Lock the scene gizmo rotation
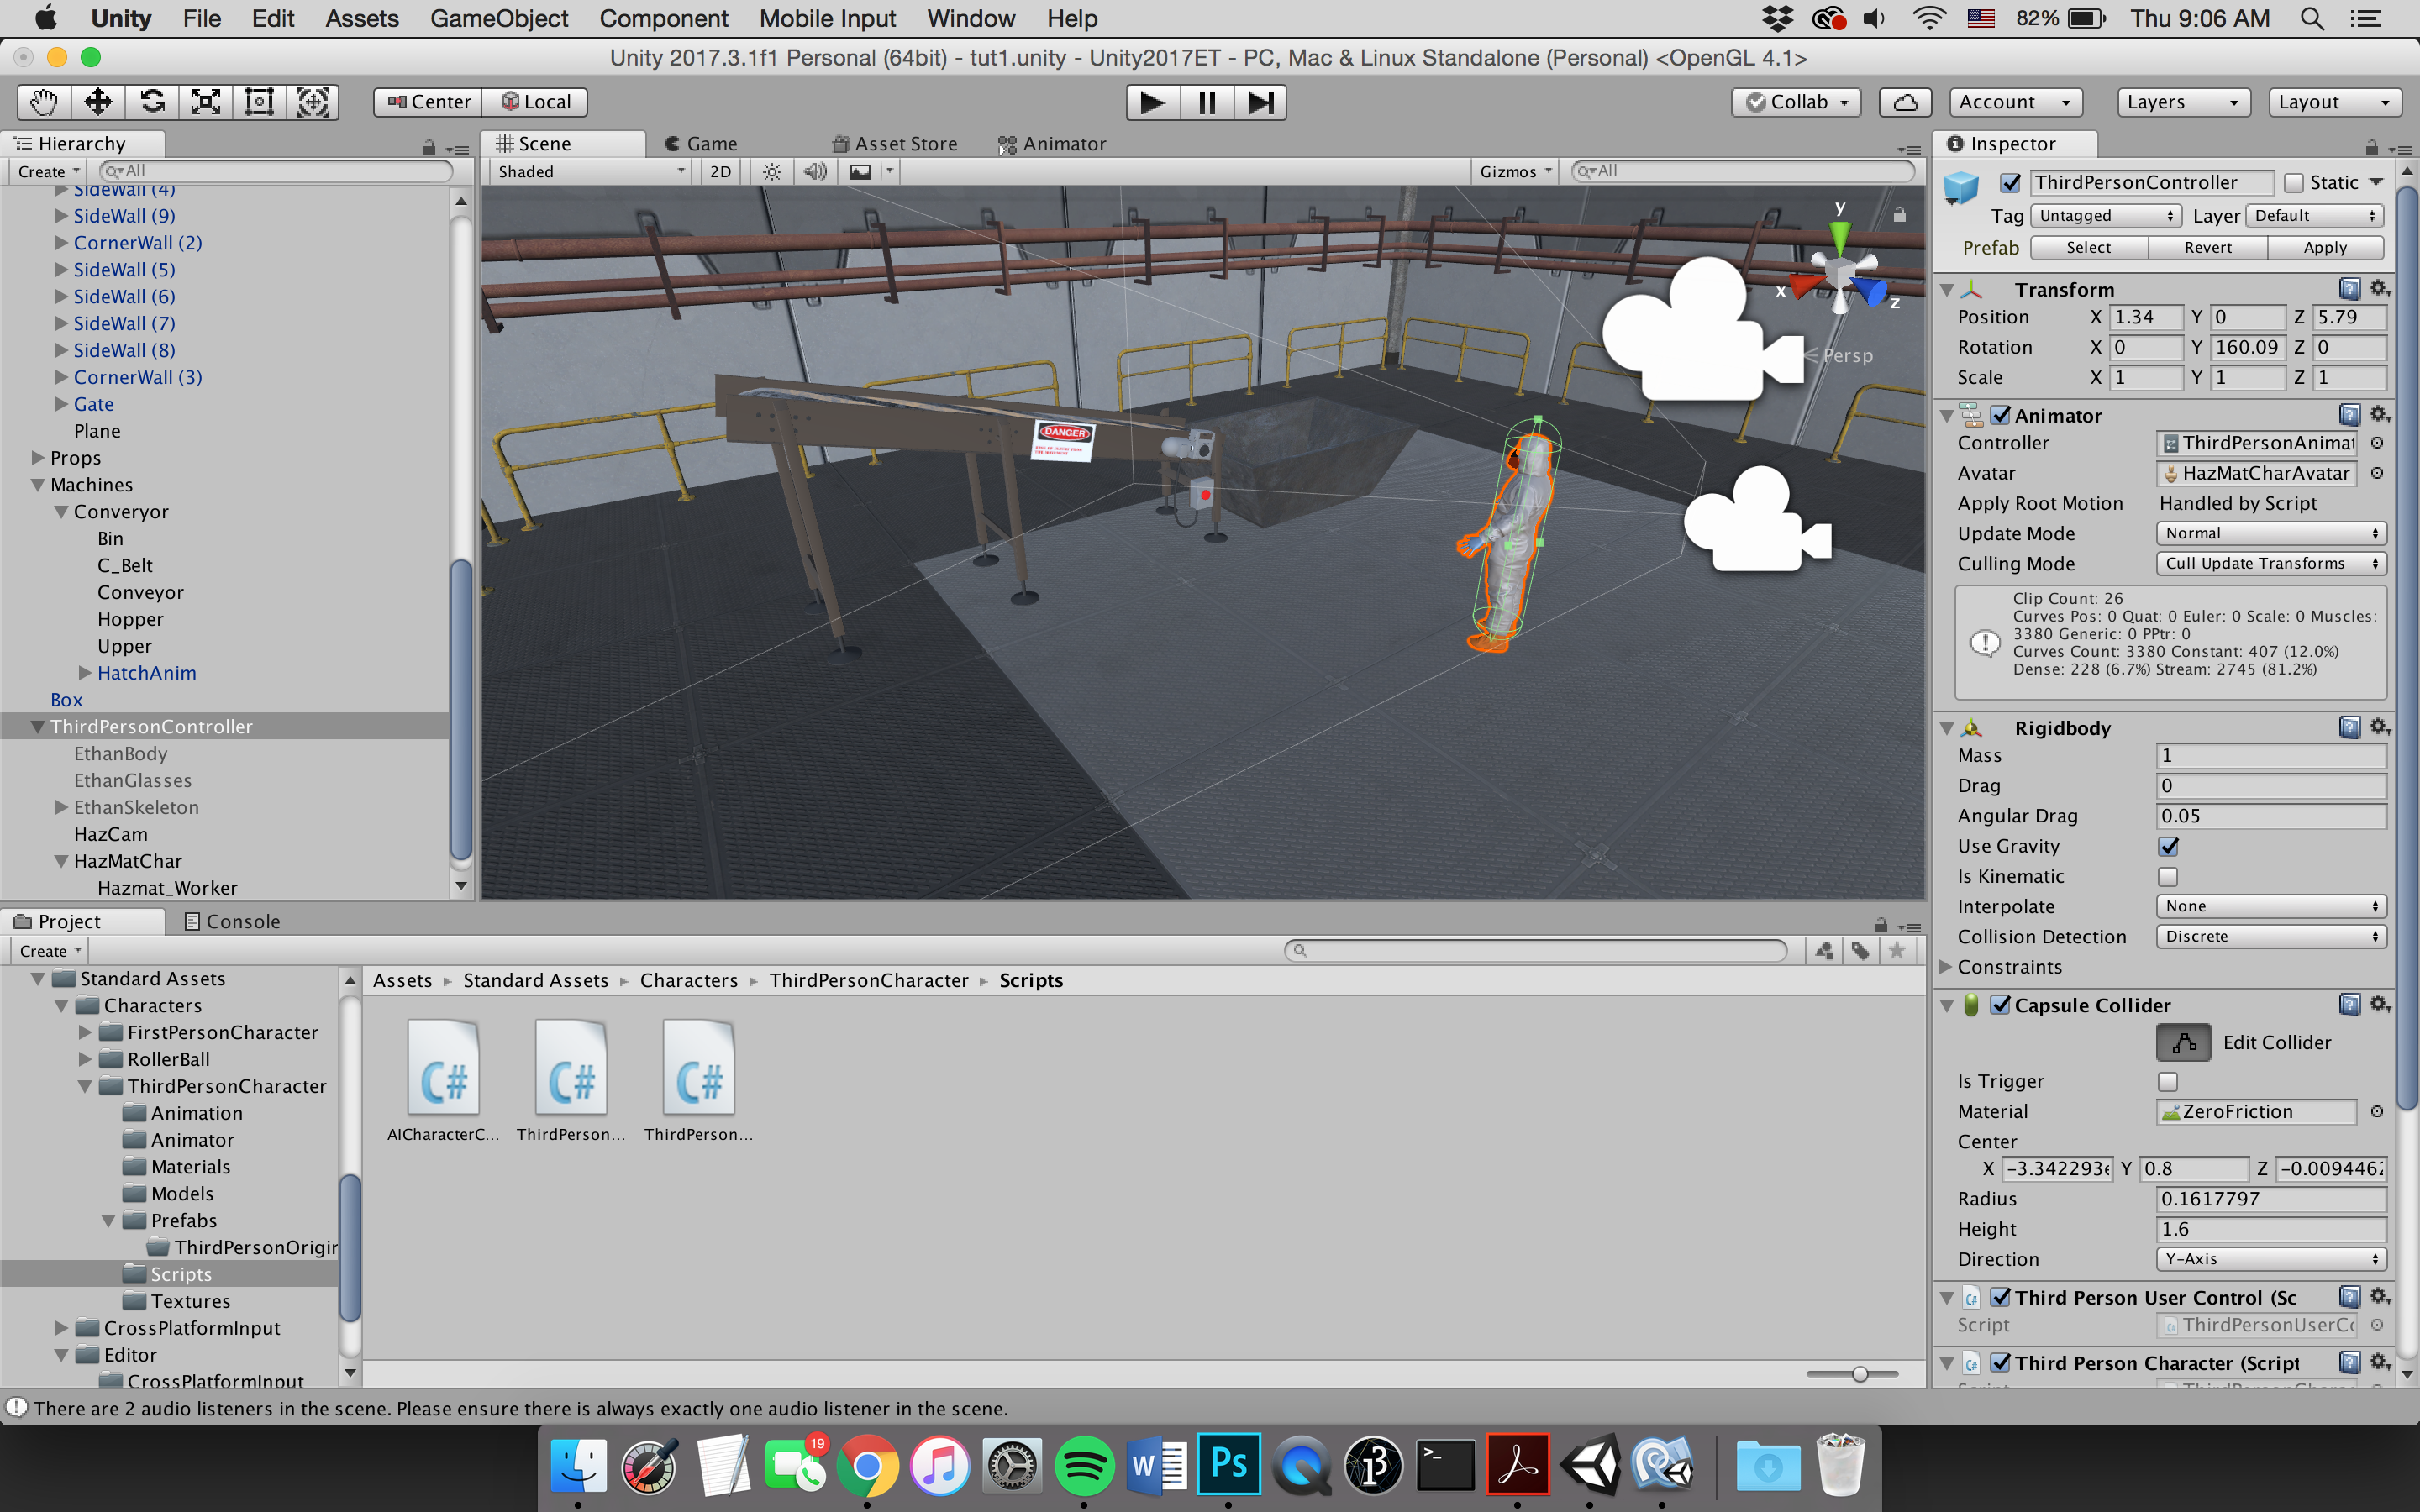 1899,215
